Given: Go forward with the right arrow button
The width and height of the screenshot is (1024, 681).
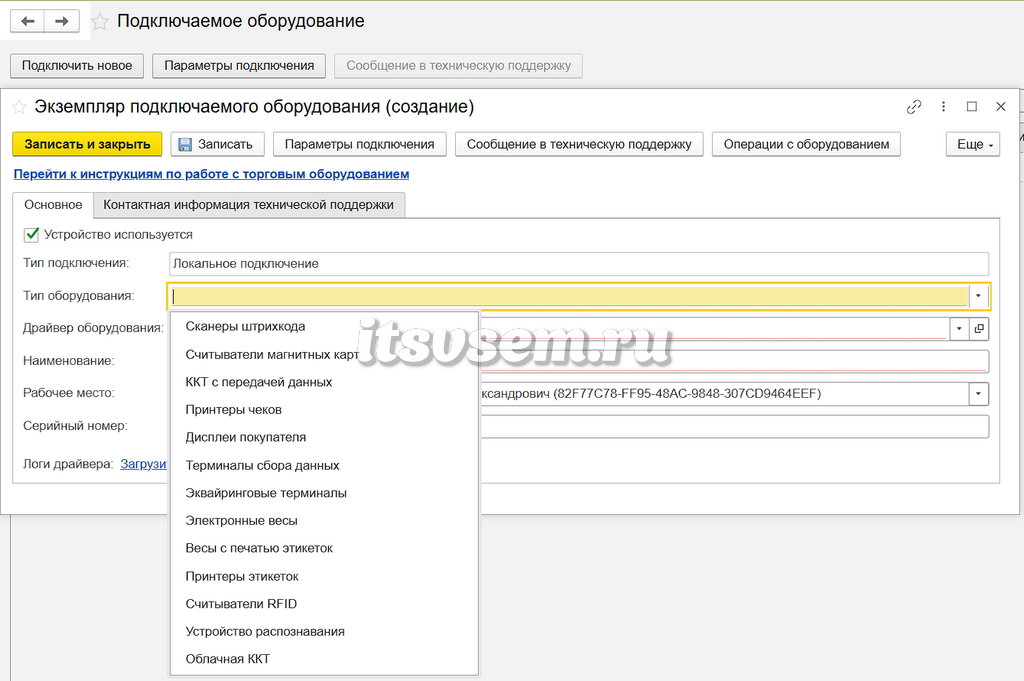Looking at the screenshot, I should [62, 22].
